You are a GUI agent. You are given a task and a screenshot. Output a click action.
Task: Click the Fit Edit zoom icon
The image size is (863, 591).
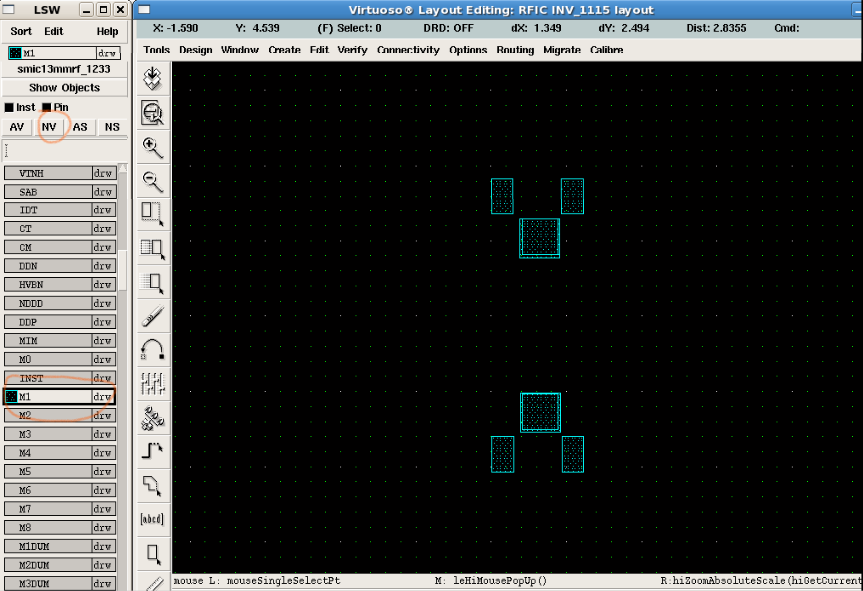coord(152,113)
